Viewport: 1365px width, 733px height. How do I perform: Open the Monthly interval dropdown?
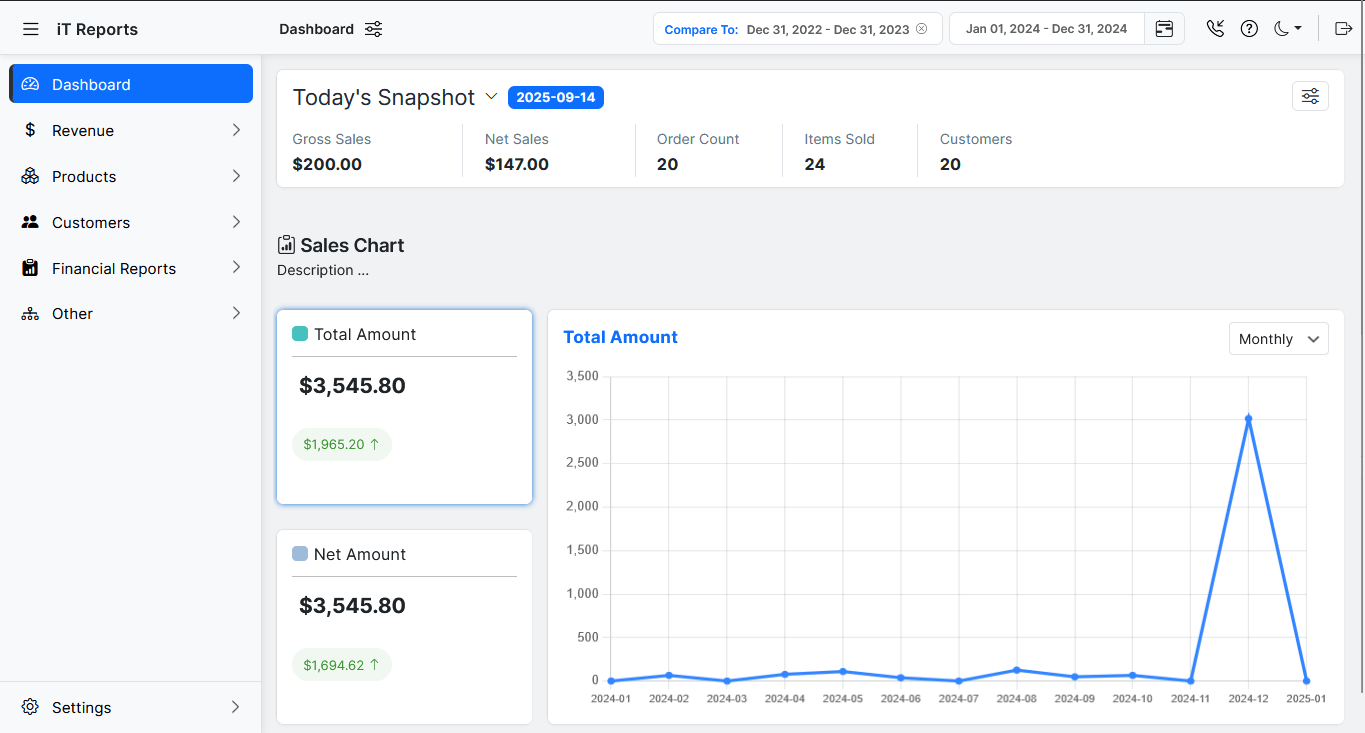(1278, 339)
